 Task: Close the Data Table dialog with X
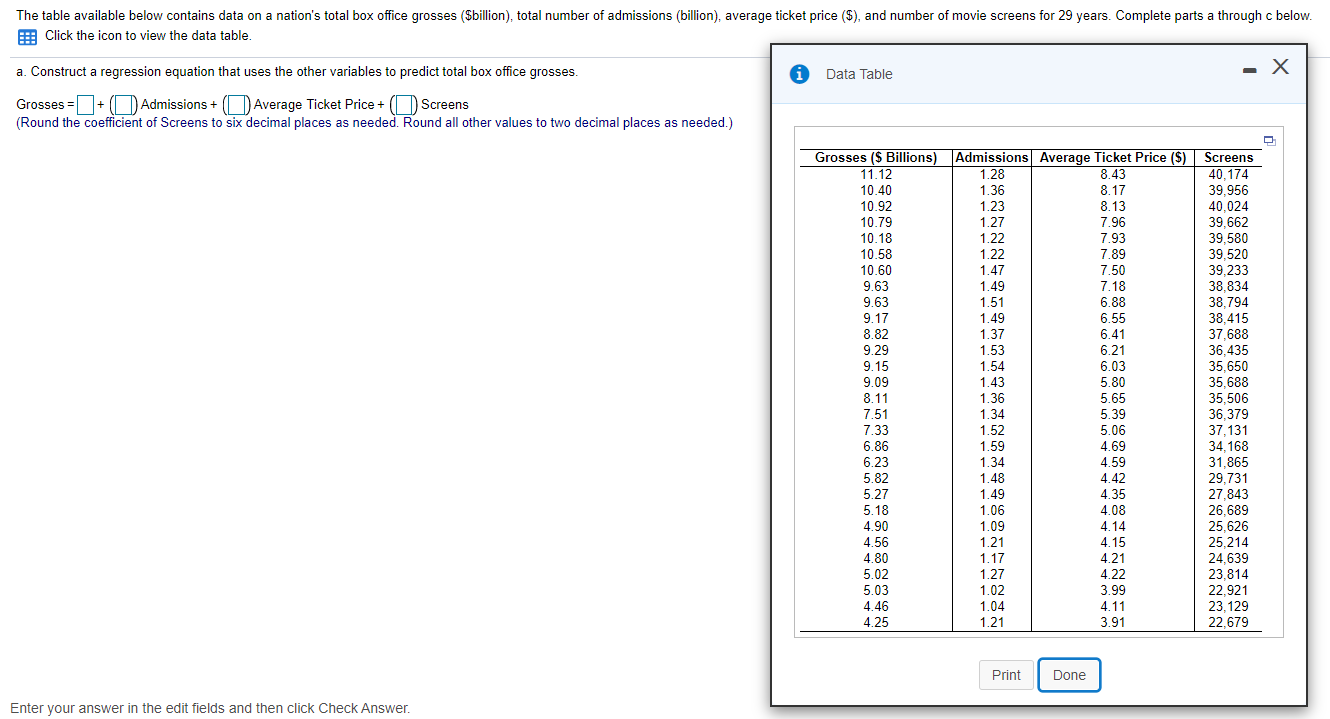[1280, 67]
